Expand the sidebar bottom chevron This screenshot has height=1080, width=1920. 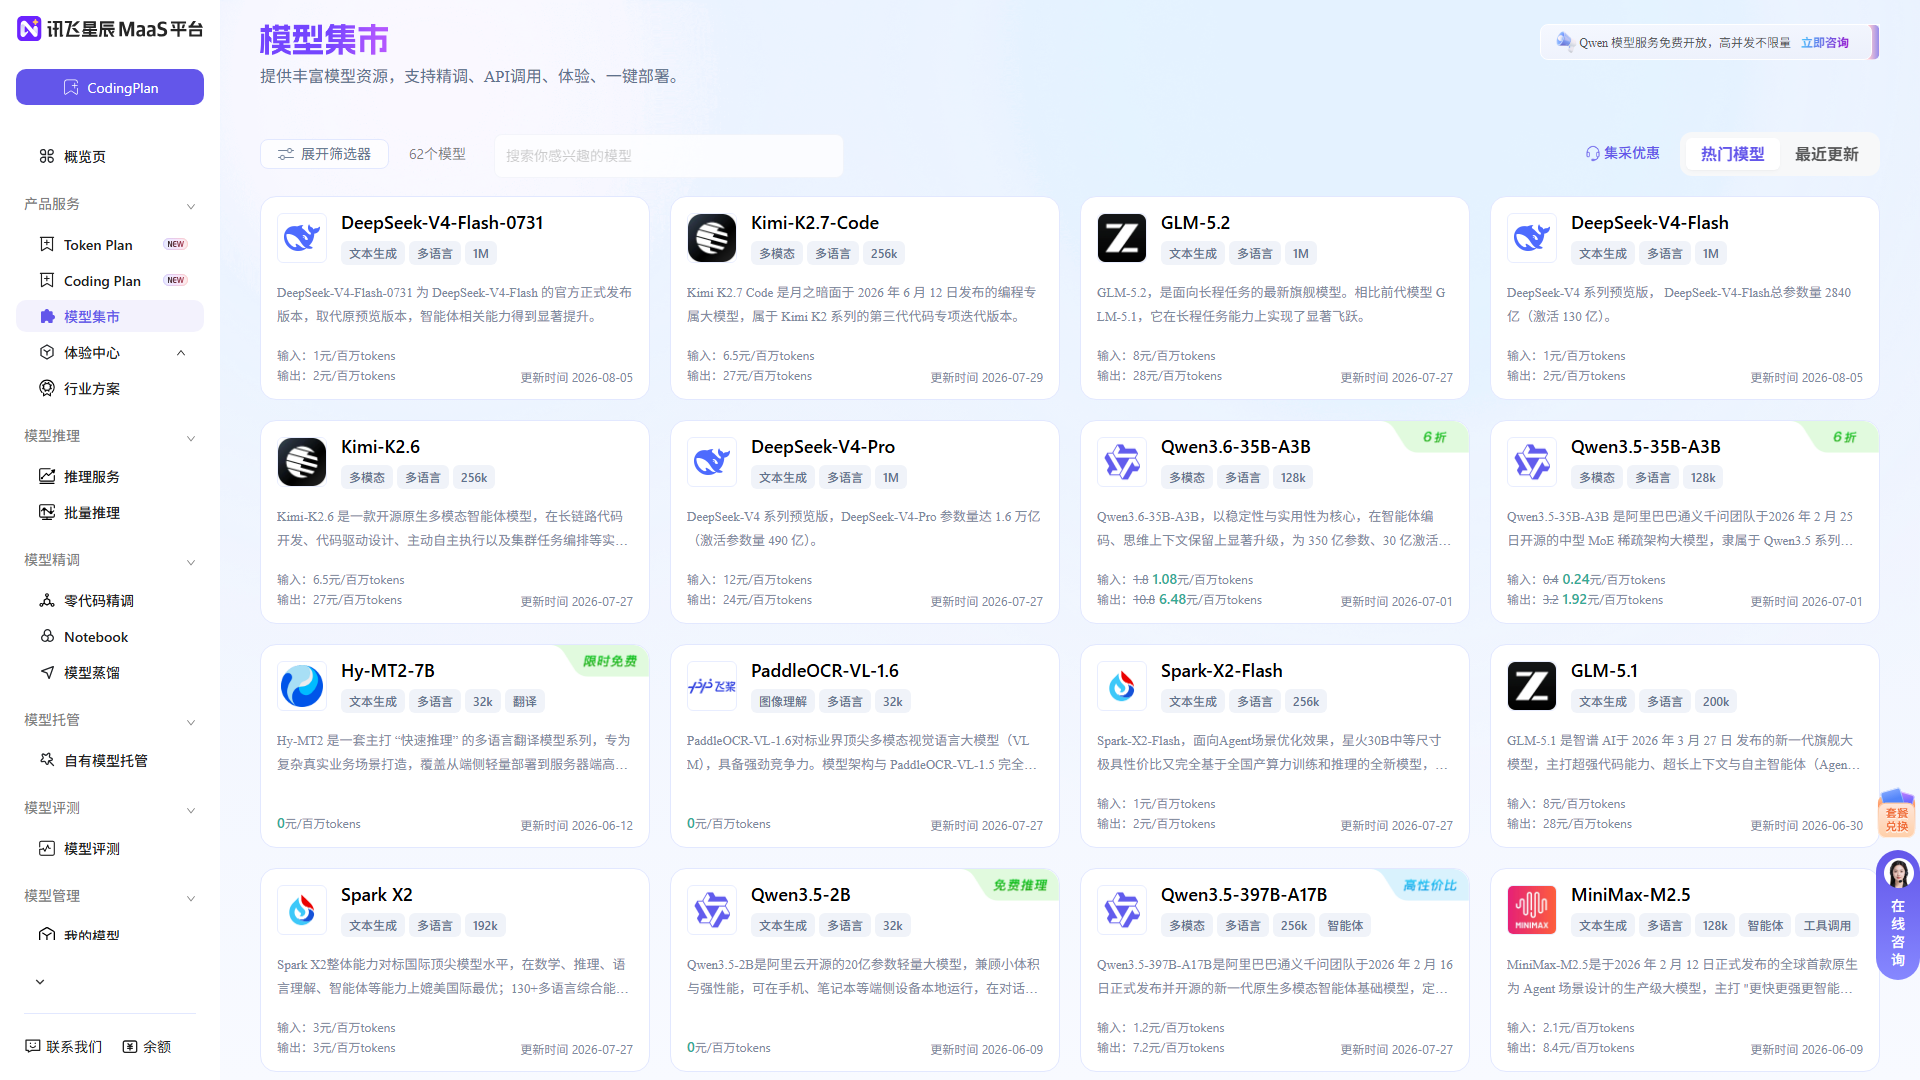click(40, 982)
